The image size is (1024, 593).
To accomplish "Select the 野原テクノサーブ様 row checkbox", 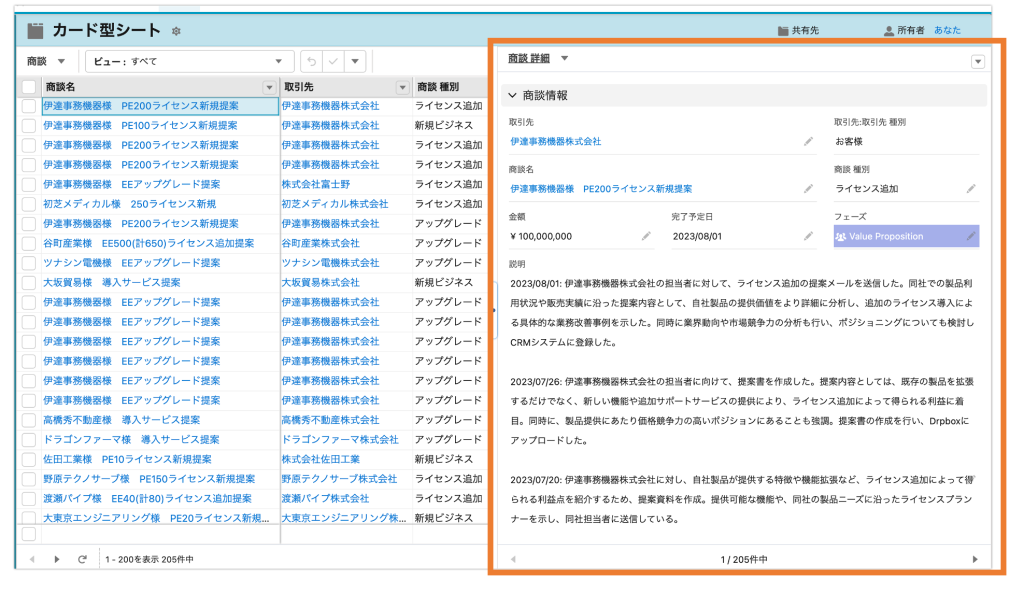I will tap(29, 479).
